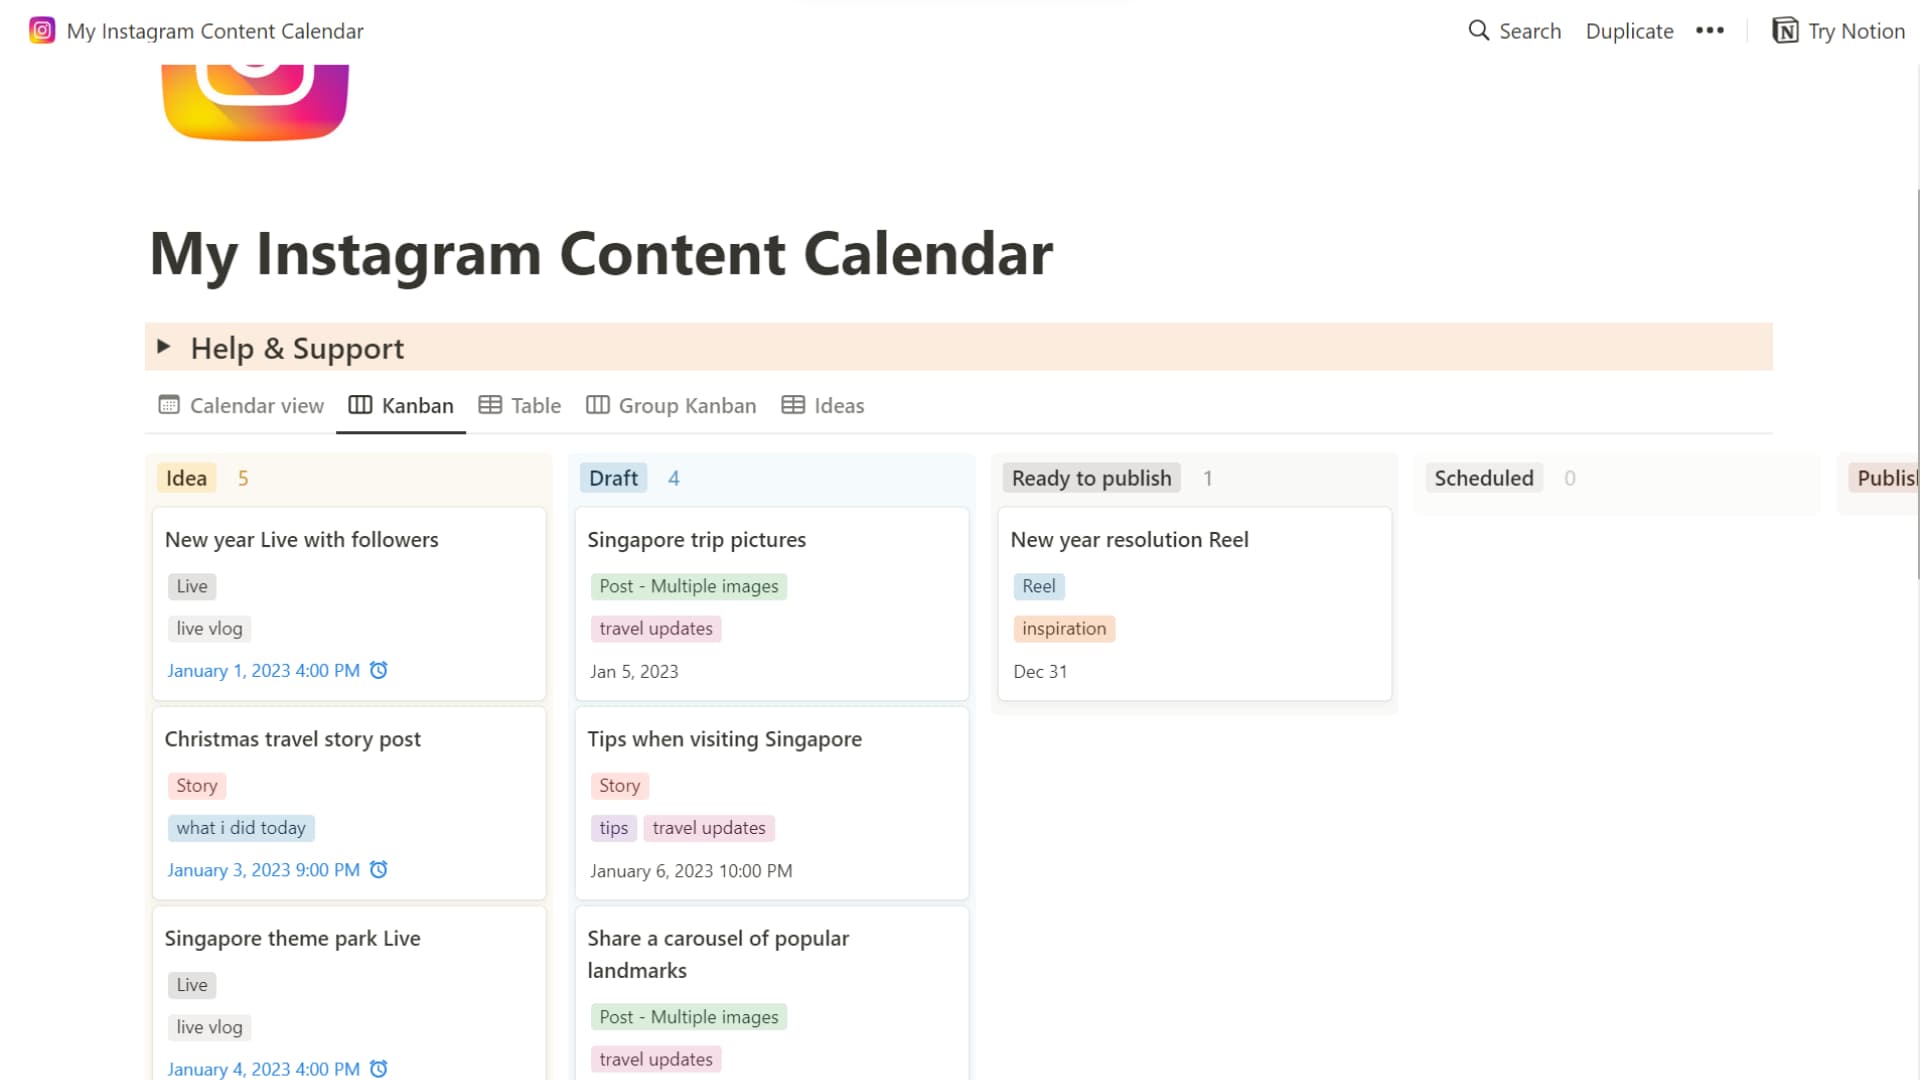Click the Reel tag on New year resolution Reel
This screenshot has width=1920, height=1080.
pyautogui.click(x=1038, y=586)
